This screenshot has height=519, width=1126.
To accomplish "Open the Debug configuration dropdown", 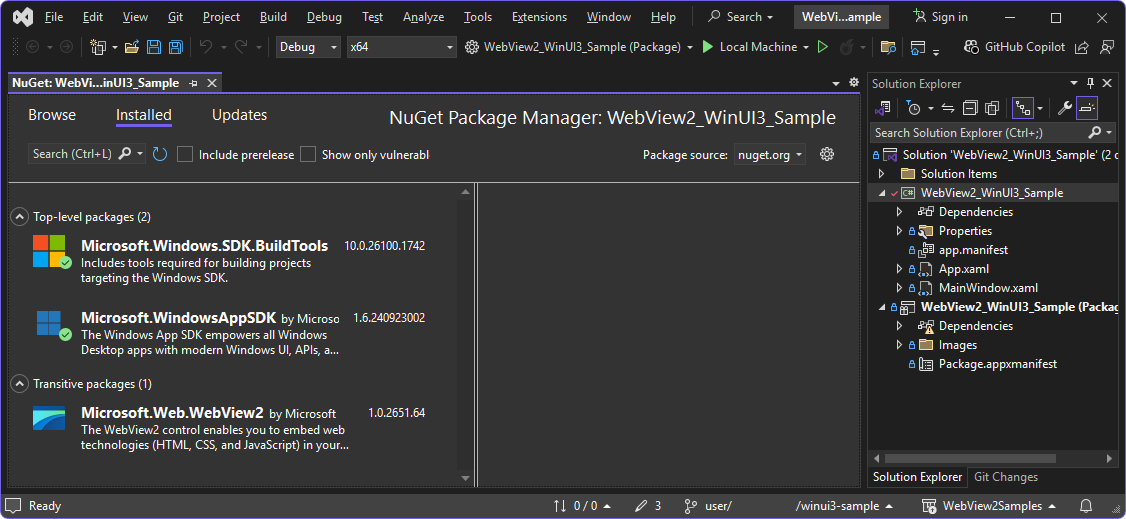I will tap(309, 47).
